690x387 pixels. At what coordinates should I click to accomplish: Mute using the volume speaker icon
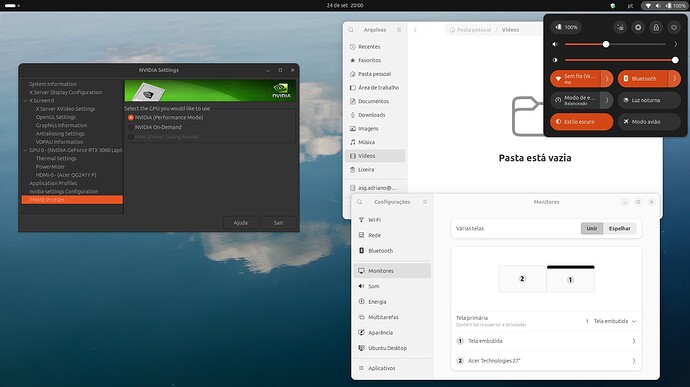555,44
